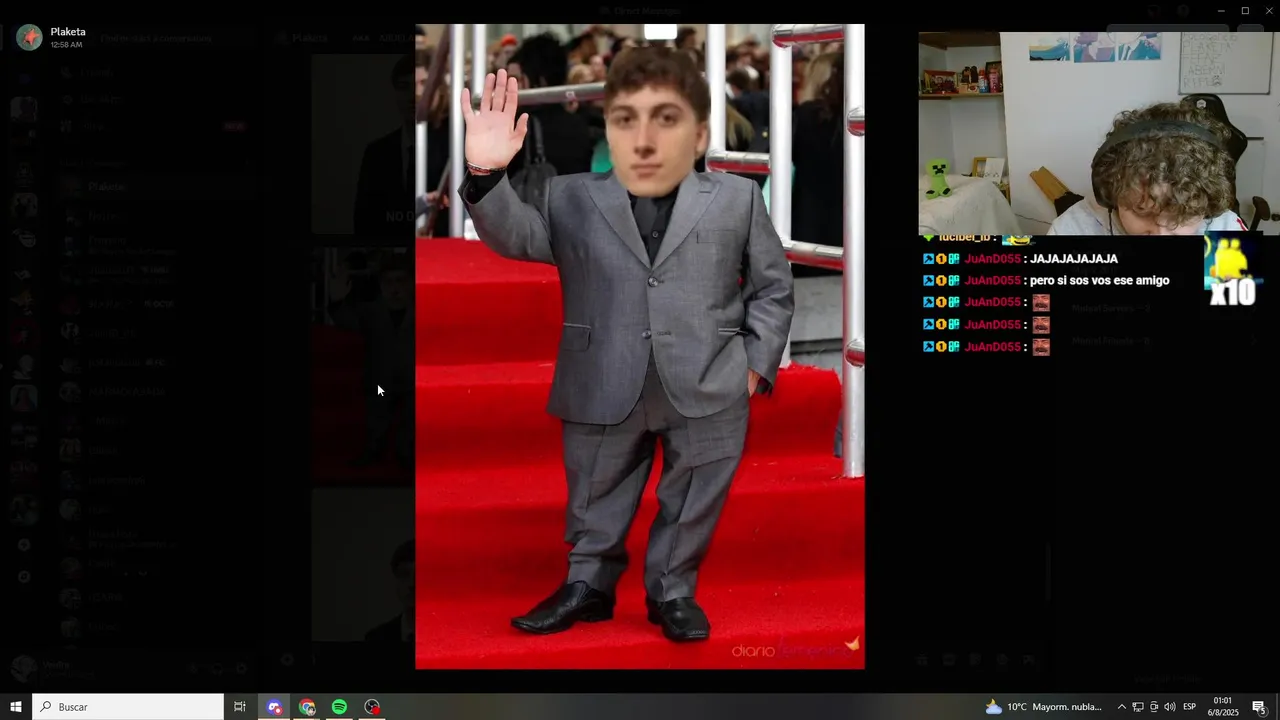Screen dimensions: 1280x720
Task: Open Spotify from the taskbar
Action: [x=339, y=707]
